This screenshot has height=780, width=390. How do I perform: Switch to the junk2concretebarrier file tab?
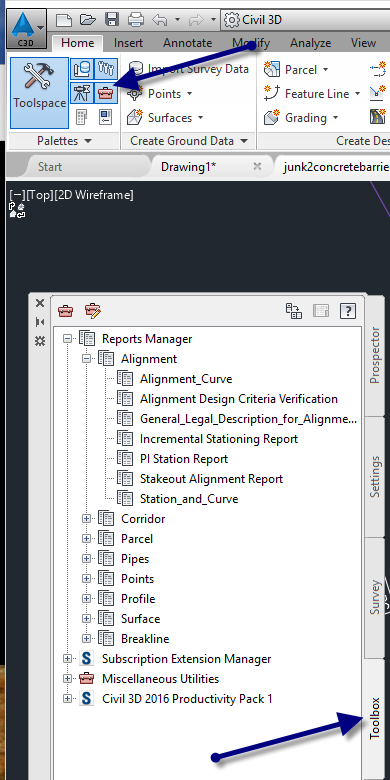pos(336,167)
